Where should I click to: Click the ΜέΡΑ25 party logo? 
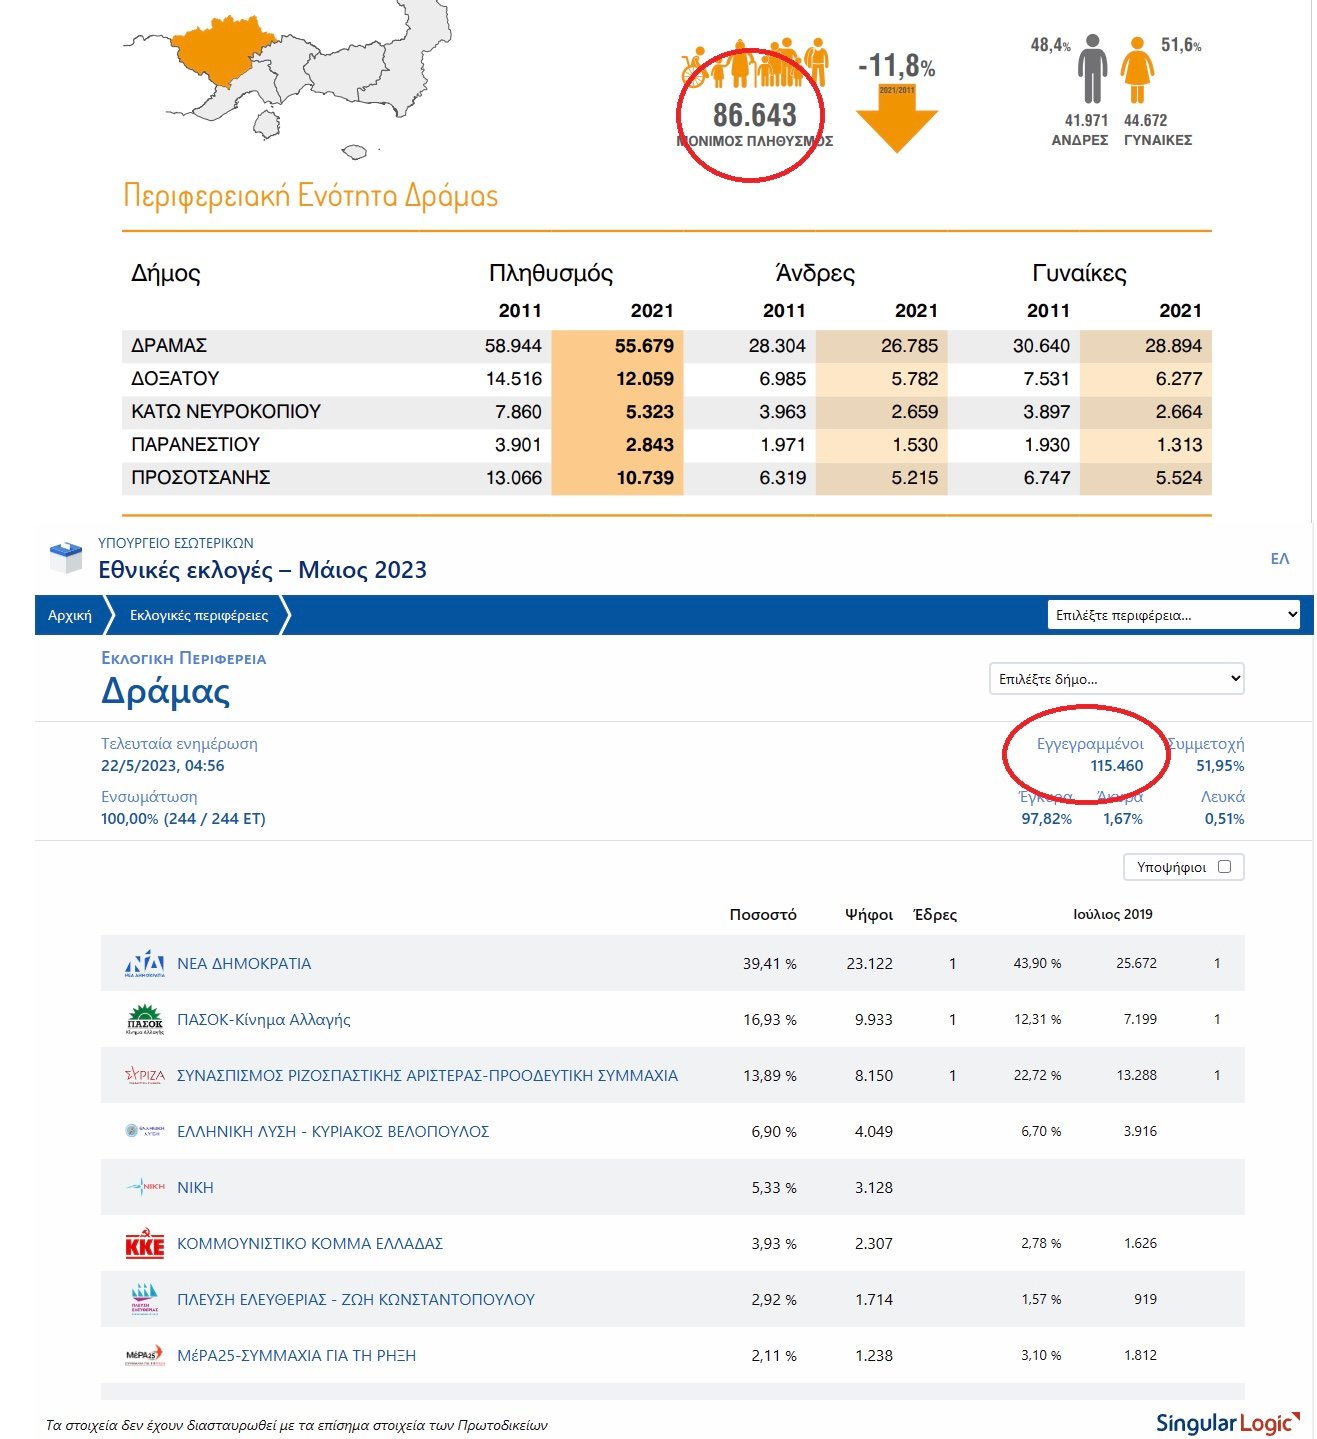(144, 1355)
